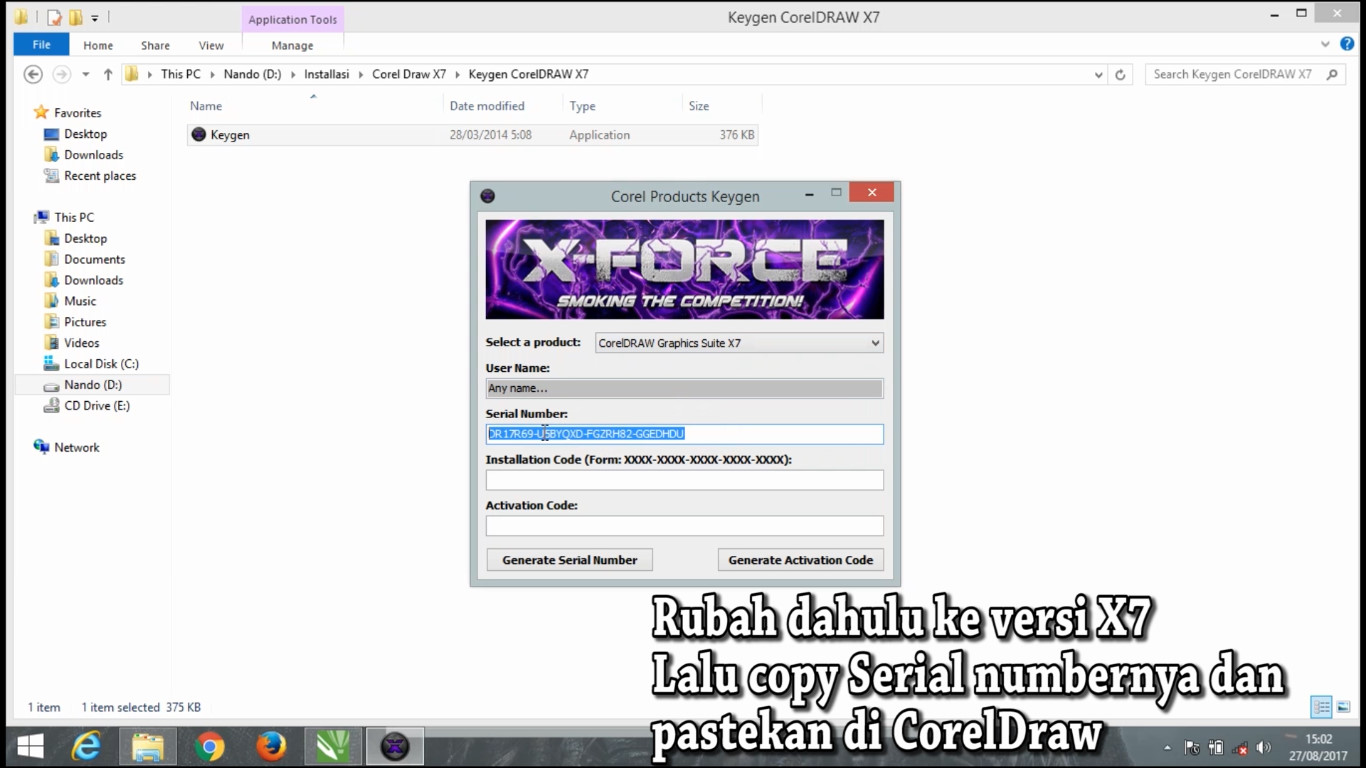Open Local Disk (C:) drive

pyautogui.click(x=101, y=365)
